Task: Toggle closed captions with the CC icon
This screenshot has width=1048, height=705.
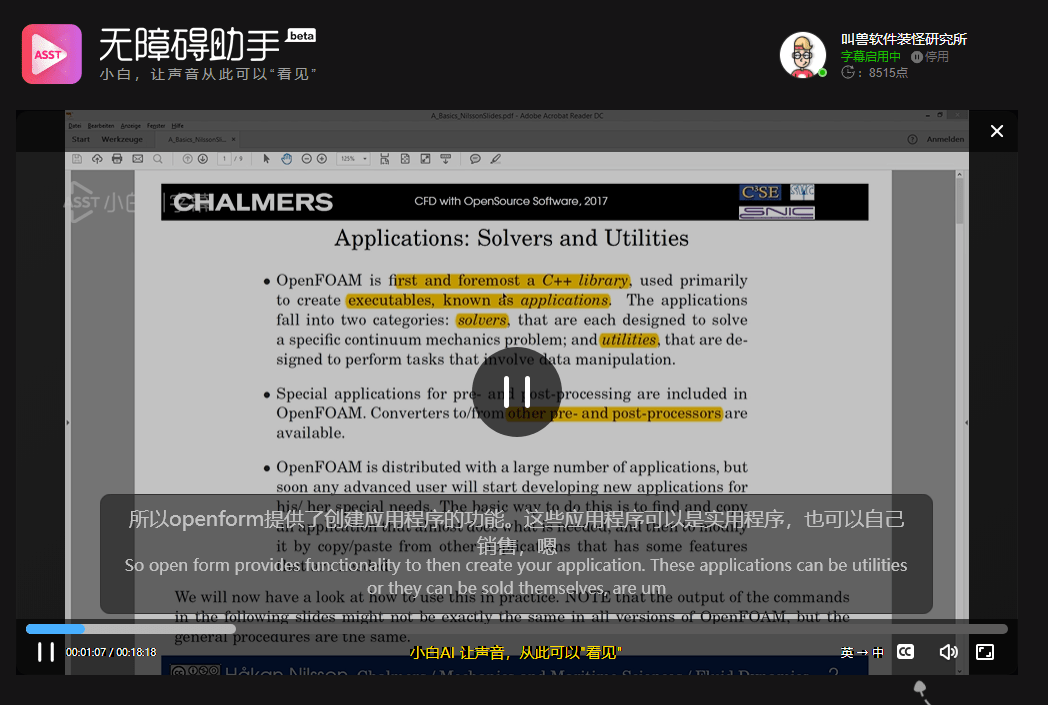Action: [x=905, y=652]
